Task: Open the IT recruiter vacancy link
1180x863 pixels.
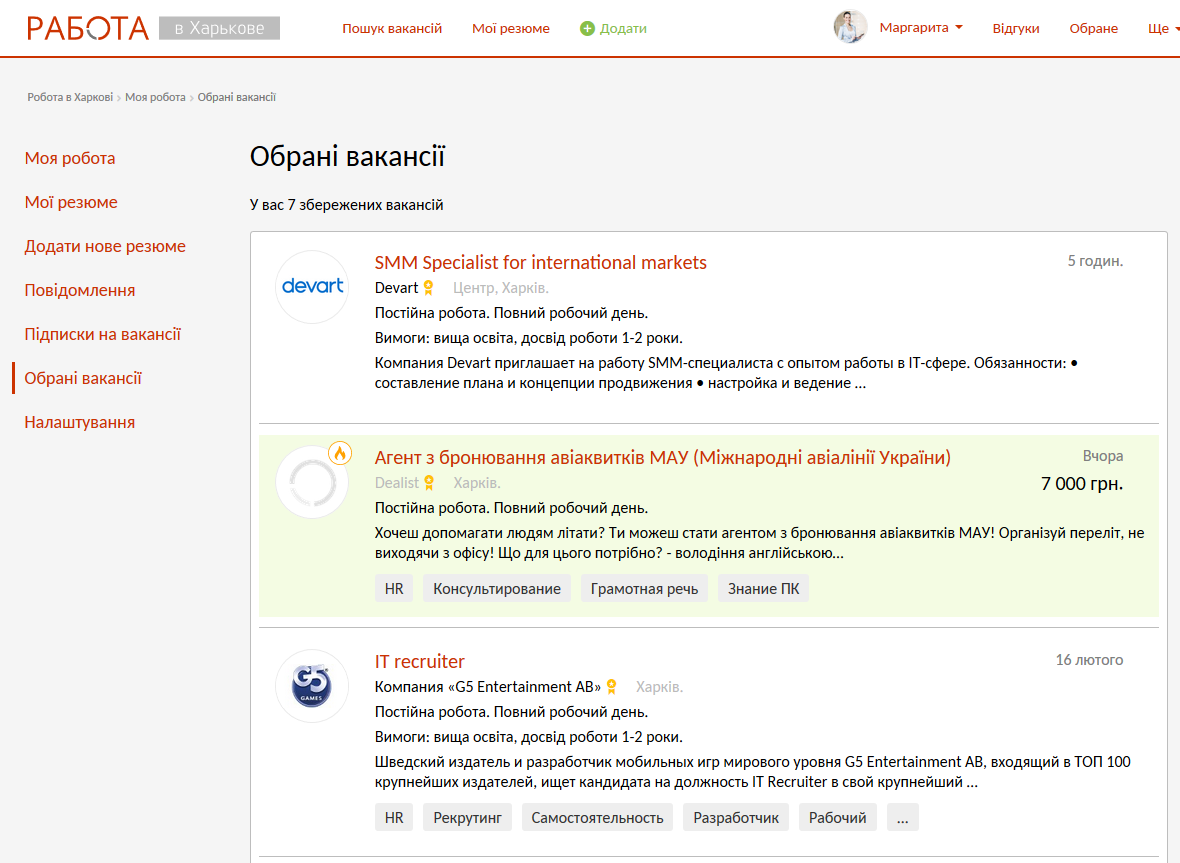Action: (419, 661)
